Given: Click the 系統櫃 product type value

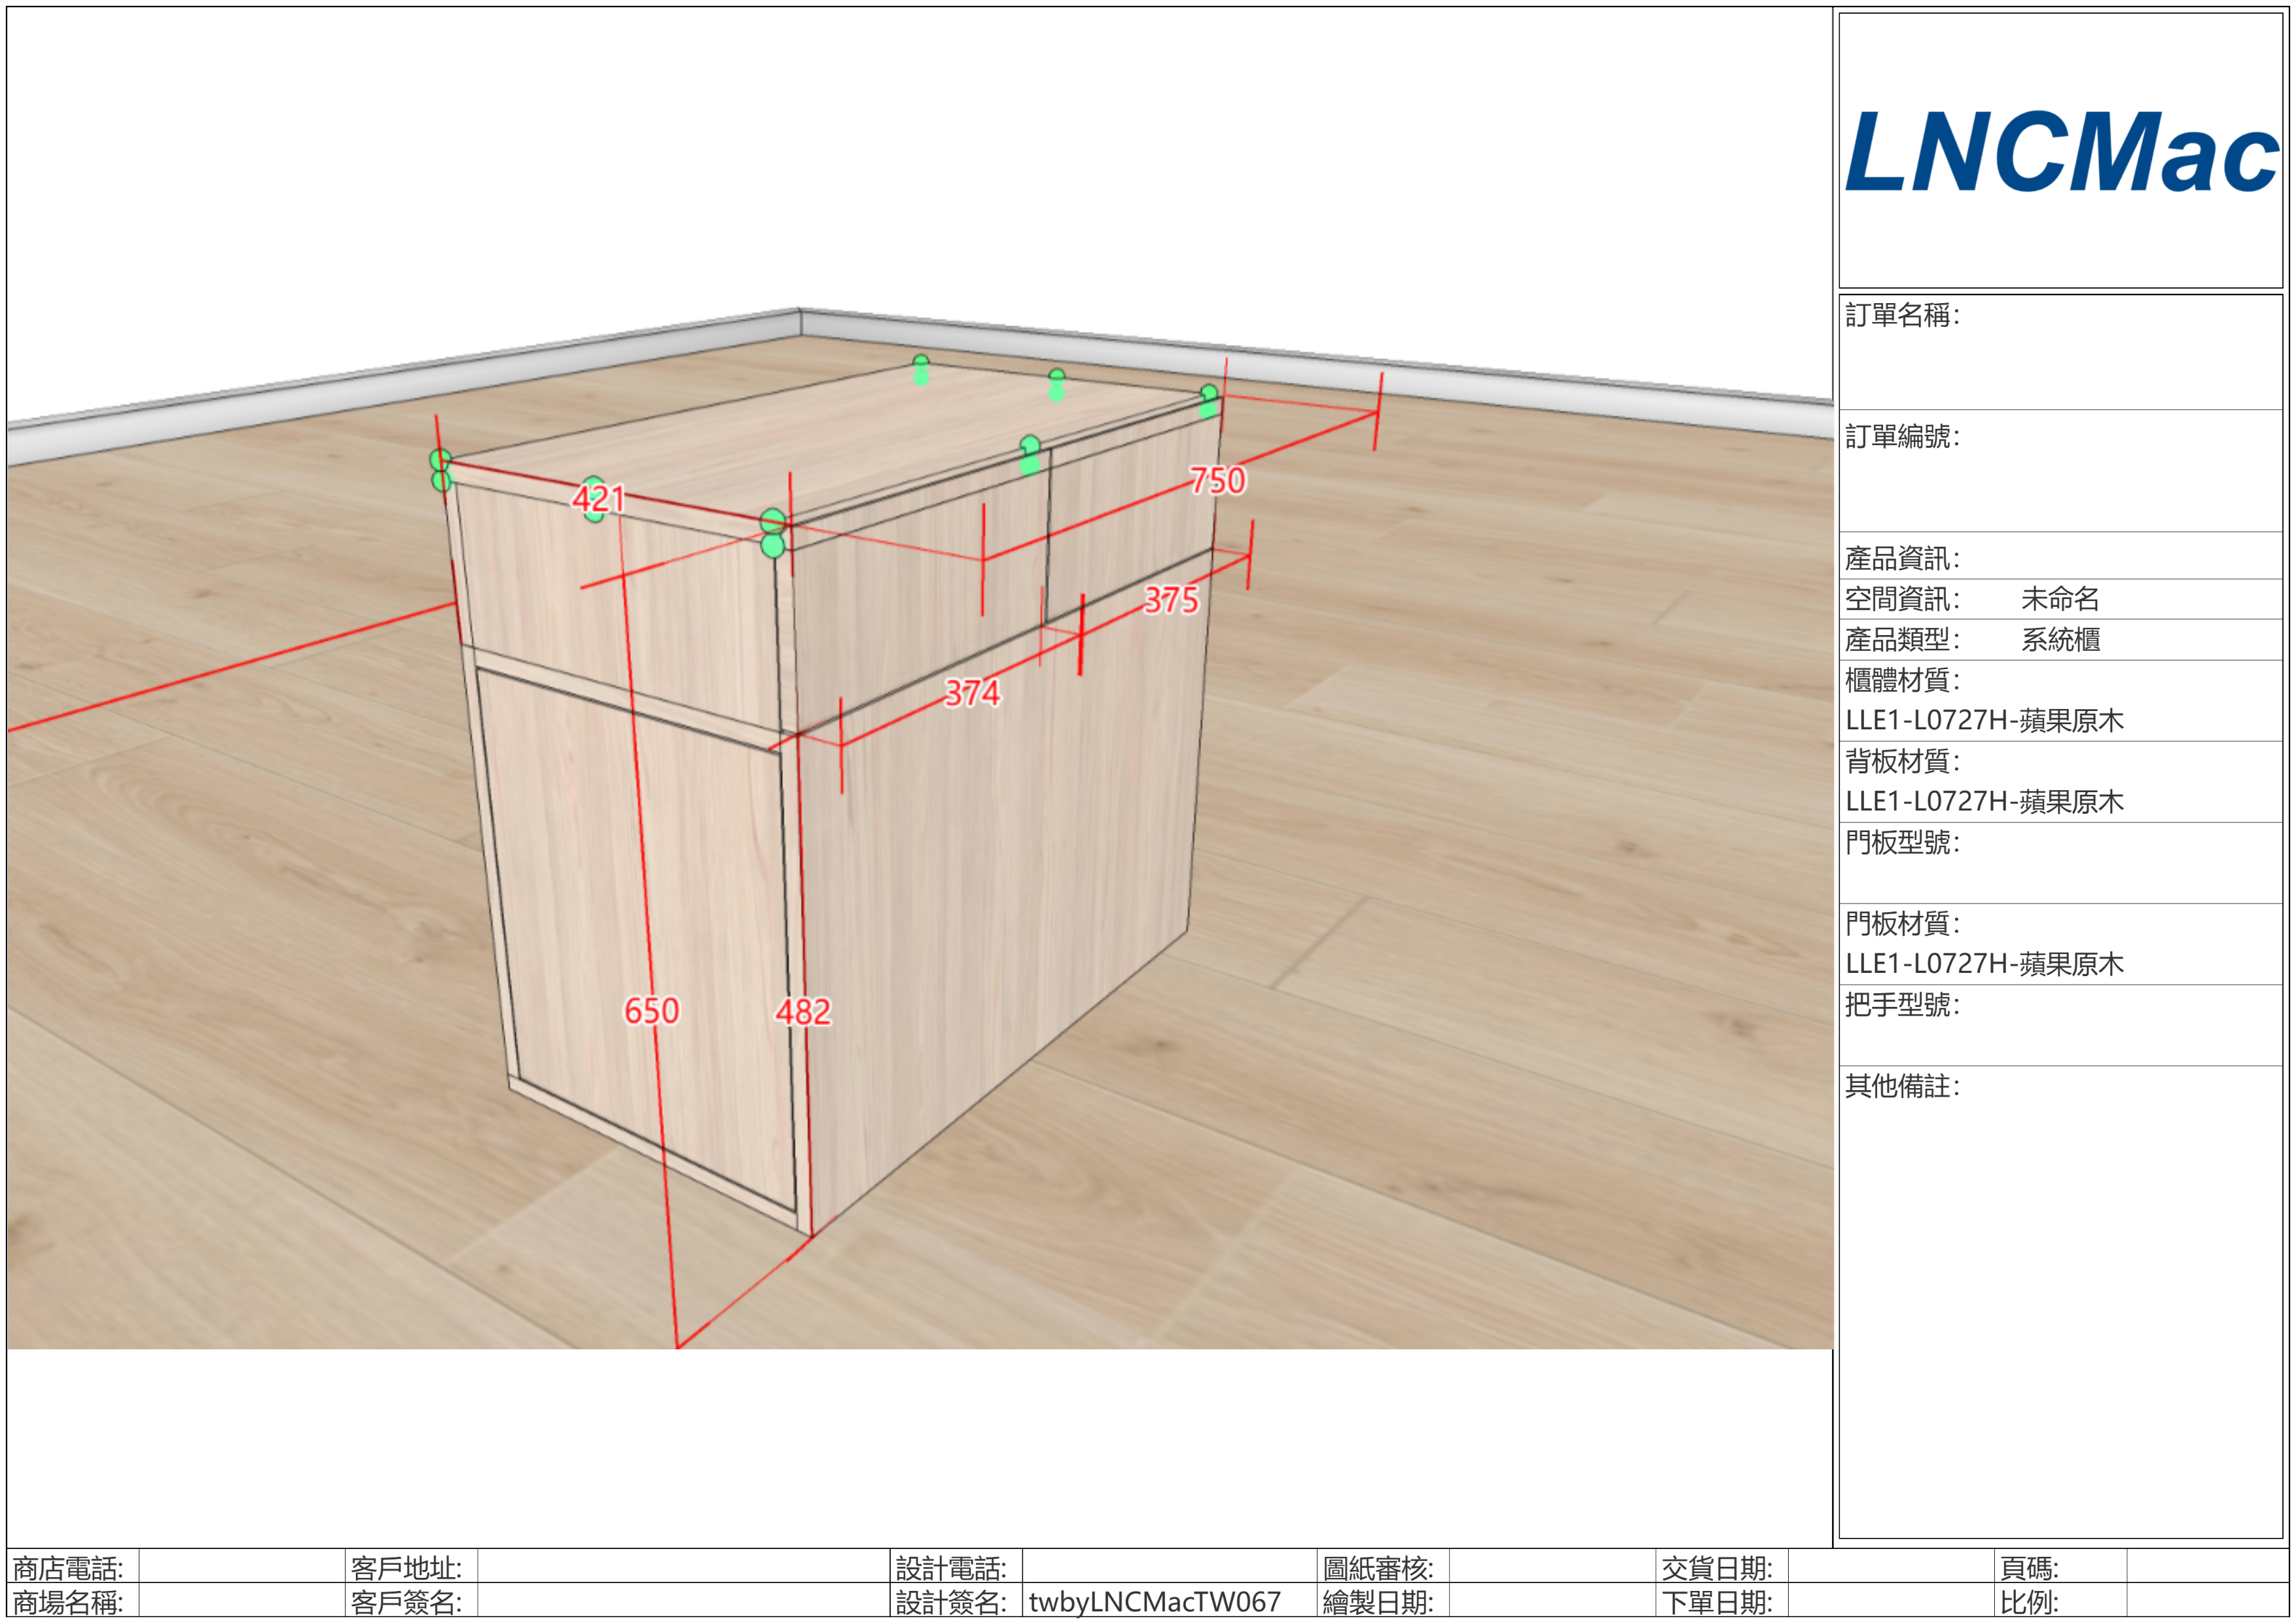Looking at the screenshot, I should (x=2060, y=640).
